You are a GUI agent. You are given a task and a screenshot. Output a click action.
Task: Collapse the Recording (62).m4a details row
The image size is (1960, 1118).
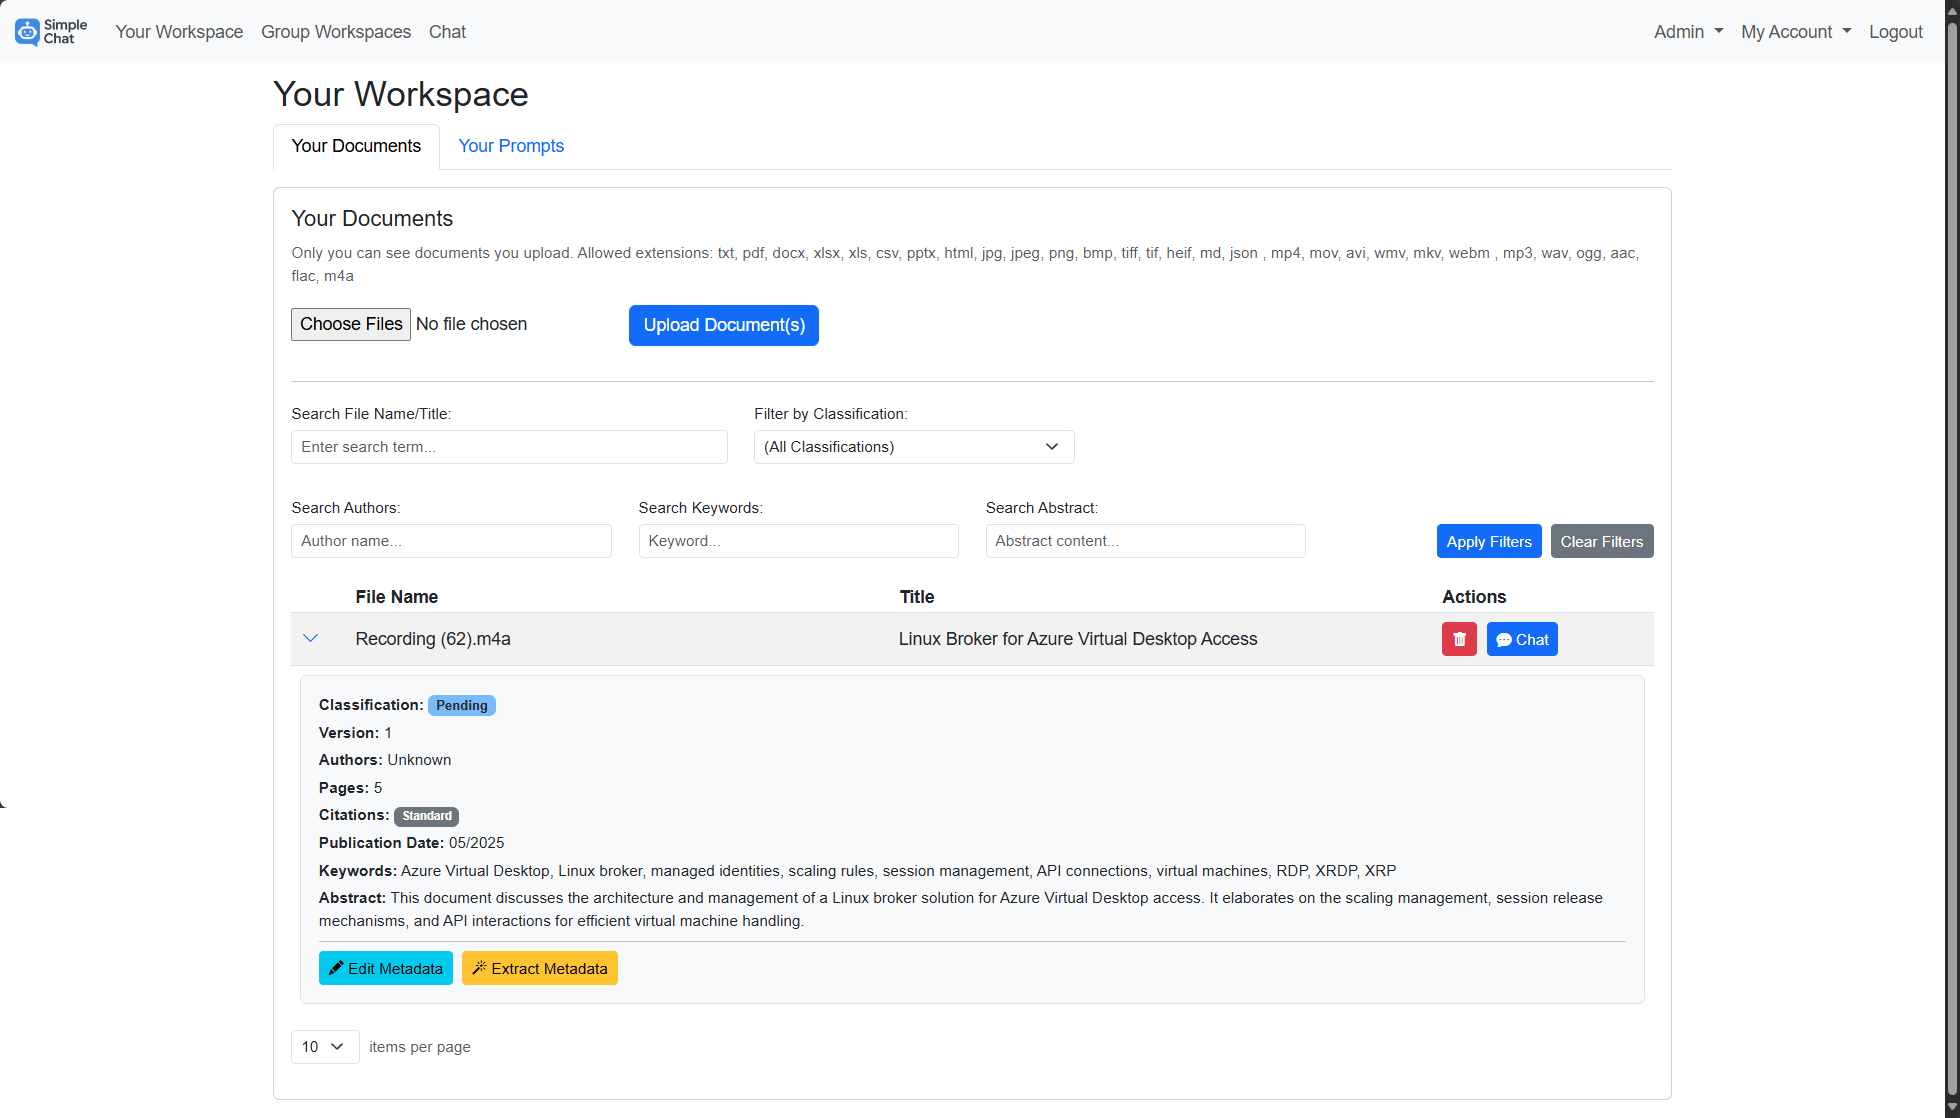[311, 638]
